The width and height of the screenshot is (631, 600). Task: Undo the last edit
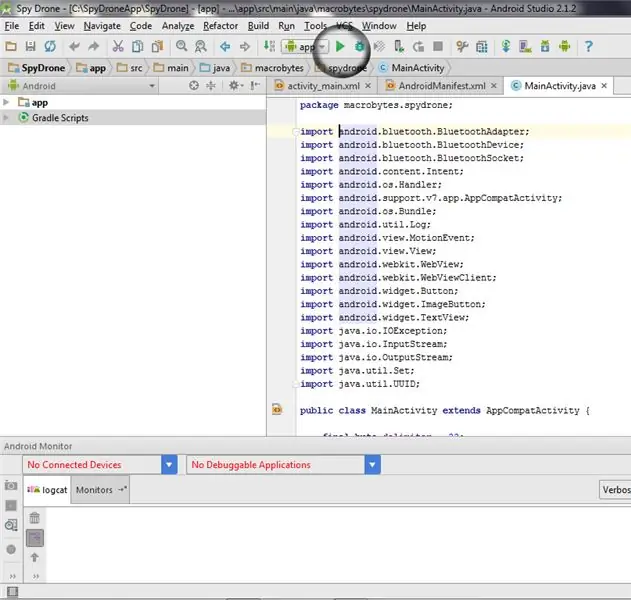[x=74, y=47]
